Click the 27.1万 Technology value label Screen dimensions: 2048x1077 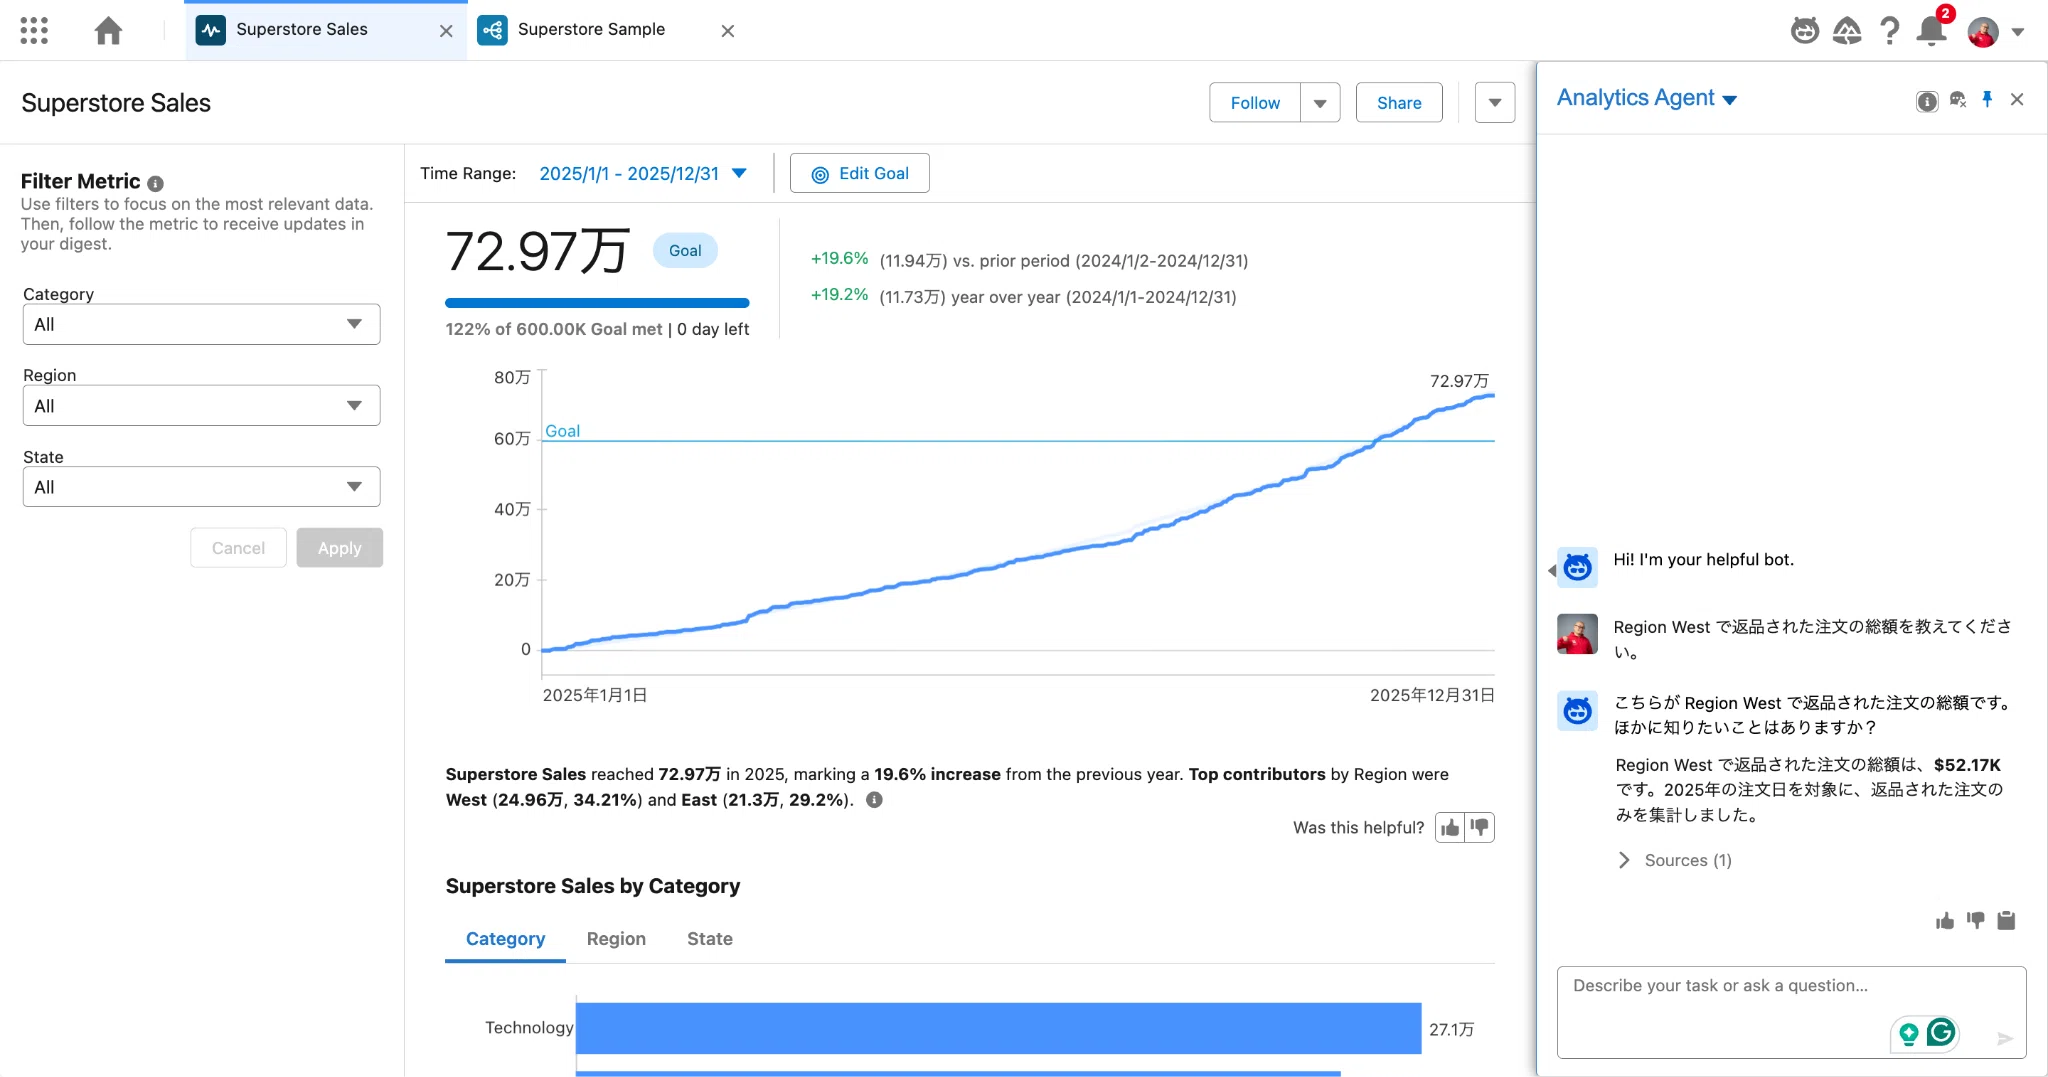tap(1451, 1029)
